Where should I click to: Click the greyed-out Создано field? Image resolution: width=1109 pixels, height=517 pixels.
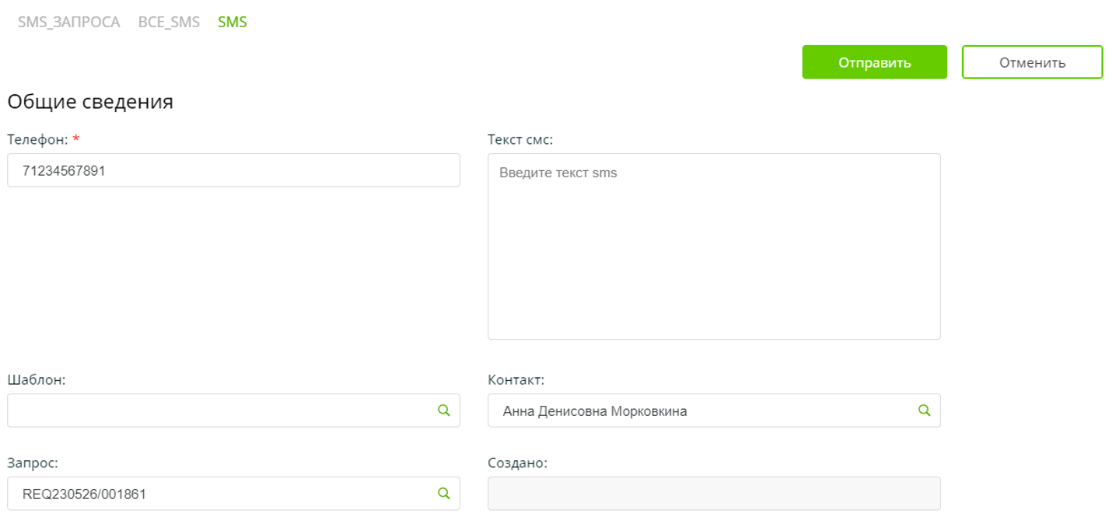(713, 494)
